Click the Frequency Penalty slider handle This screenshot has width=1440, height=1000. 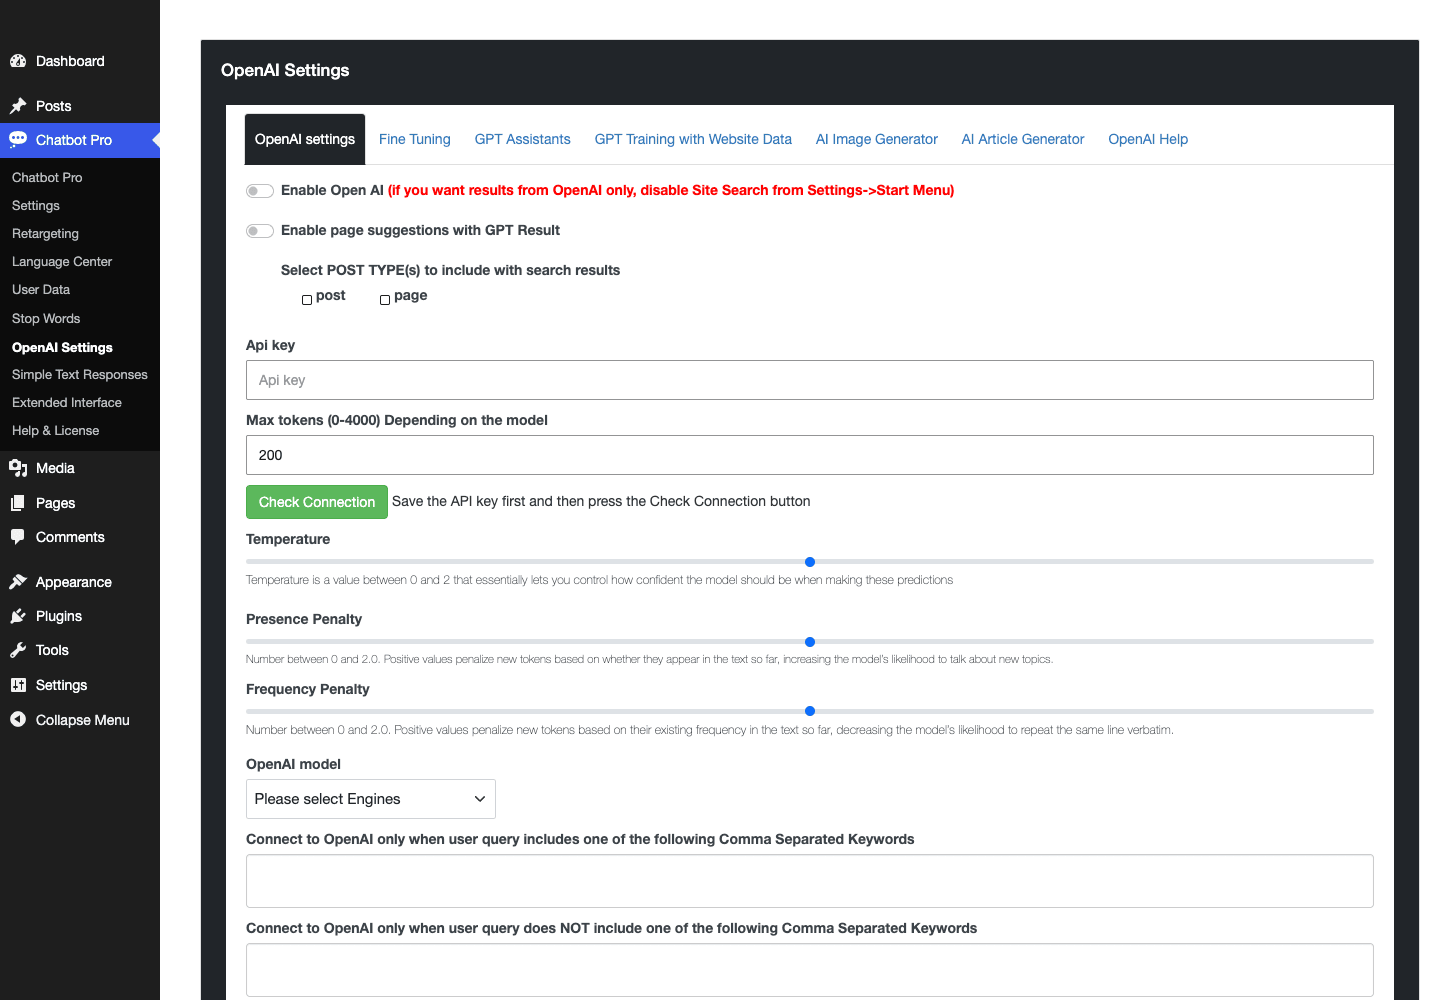click(x=810, y=711)
